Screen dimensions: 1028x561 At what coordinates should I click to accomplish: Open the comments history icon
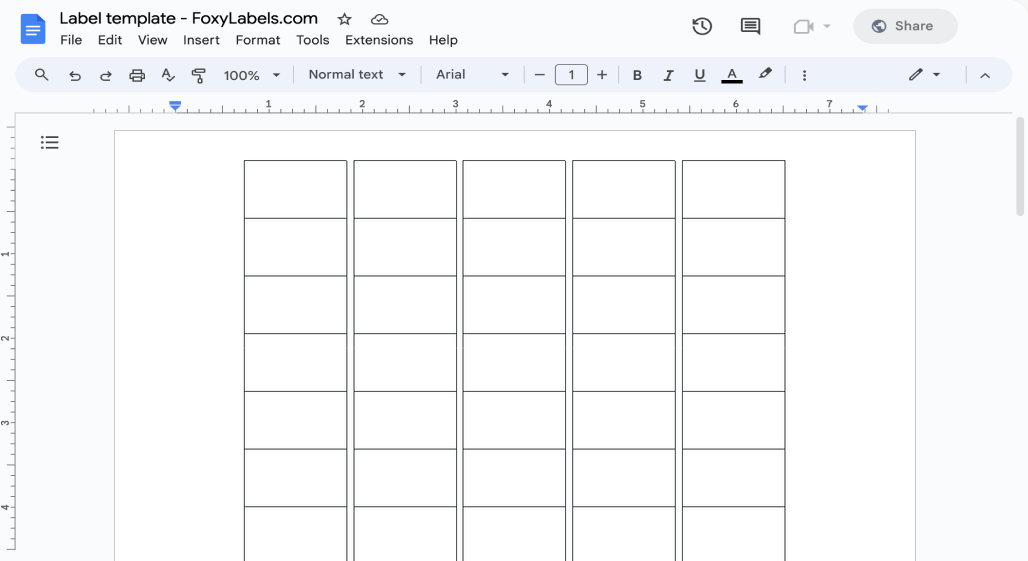tap(750, 26)
